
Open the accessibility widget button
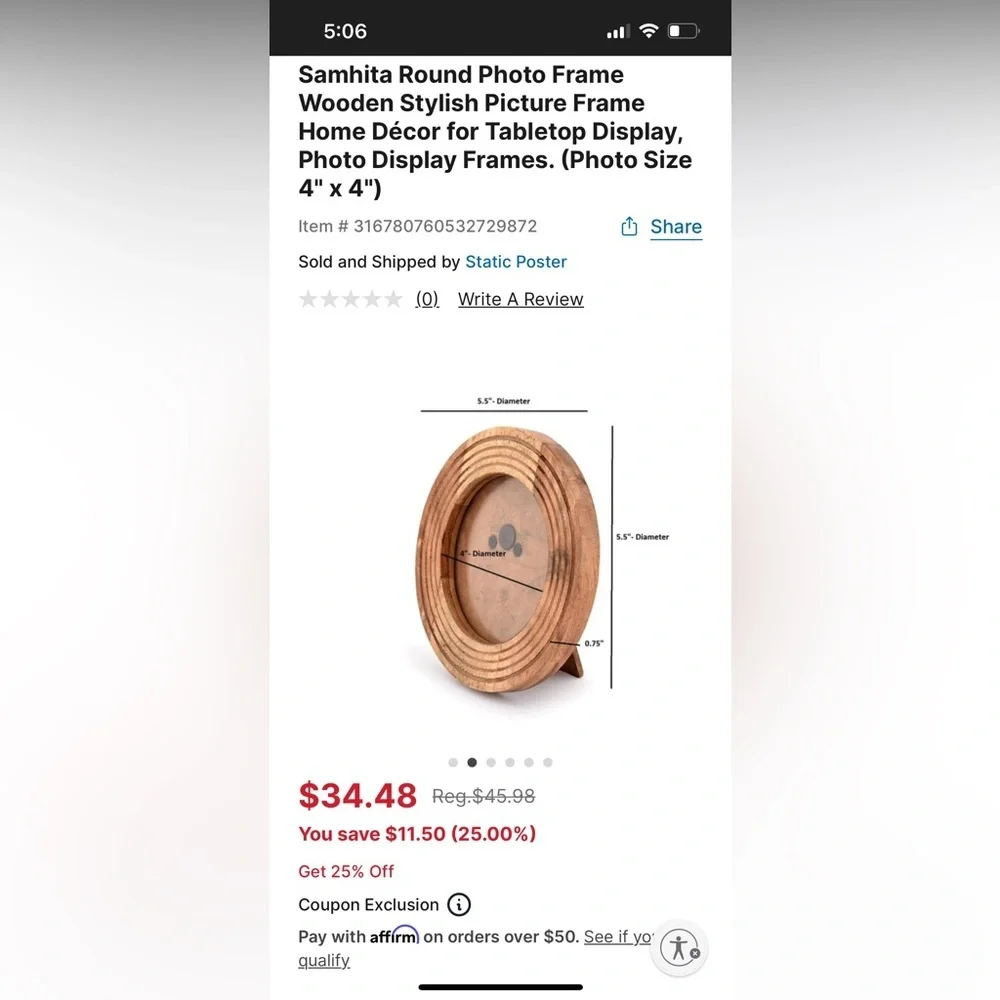[679, 948]
